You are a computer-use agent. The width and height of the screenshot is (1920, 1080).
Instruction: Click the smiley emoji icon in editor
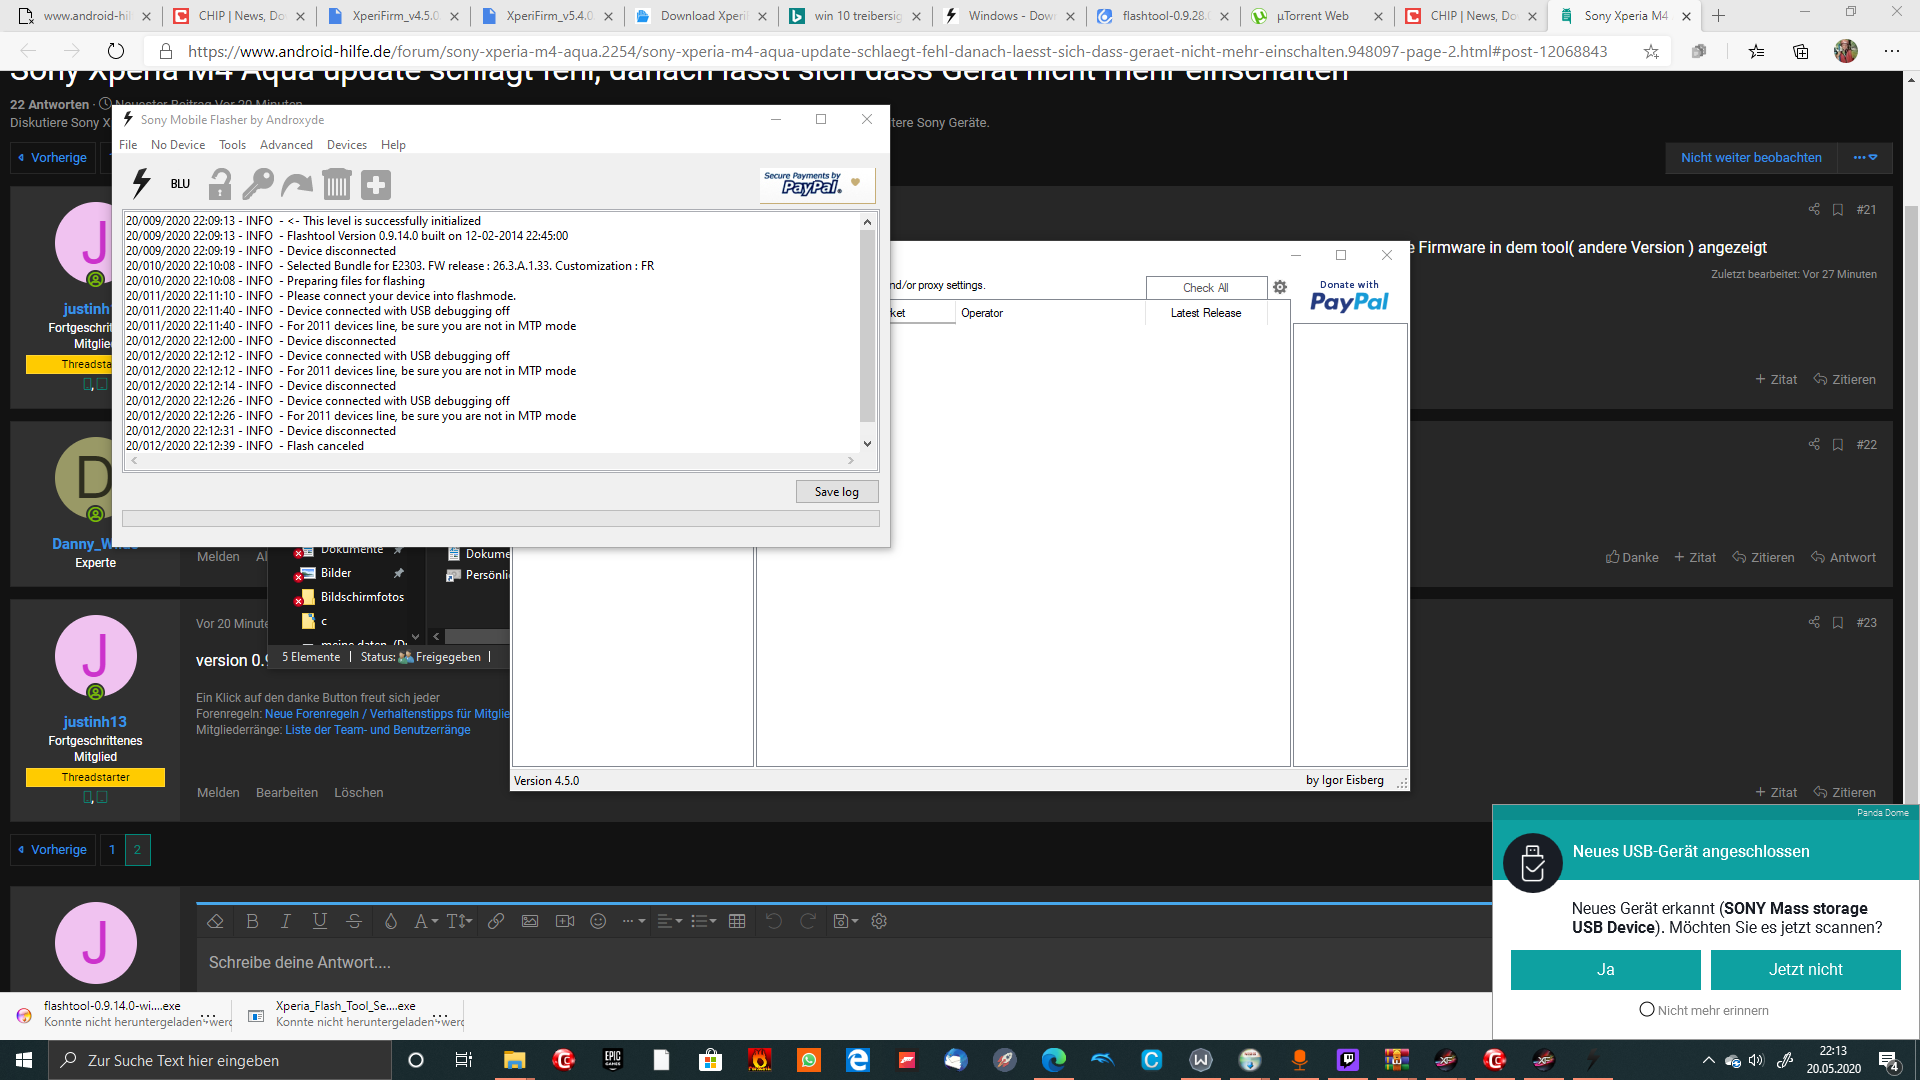click(598, 922)
